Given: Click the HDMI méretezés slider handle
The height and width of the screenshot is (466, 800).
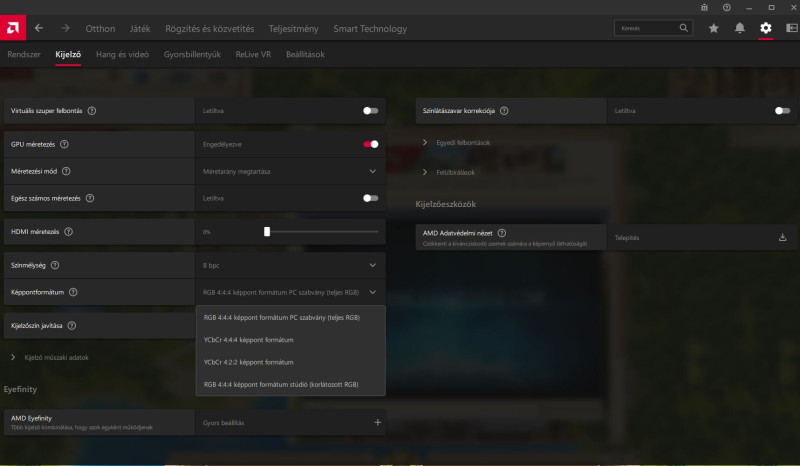Looking at the screenshot, I should pos(267,232).
